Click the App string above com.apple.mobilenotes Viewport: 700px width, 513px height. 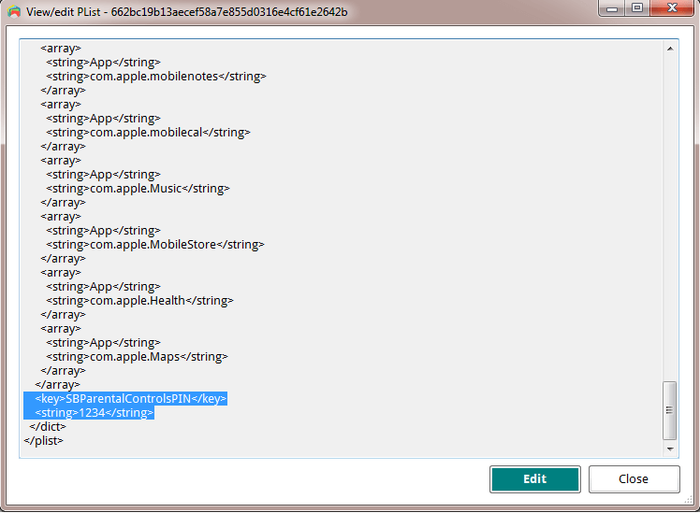[103, 63]
